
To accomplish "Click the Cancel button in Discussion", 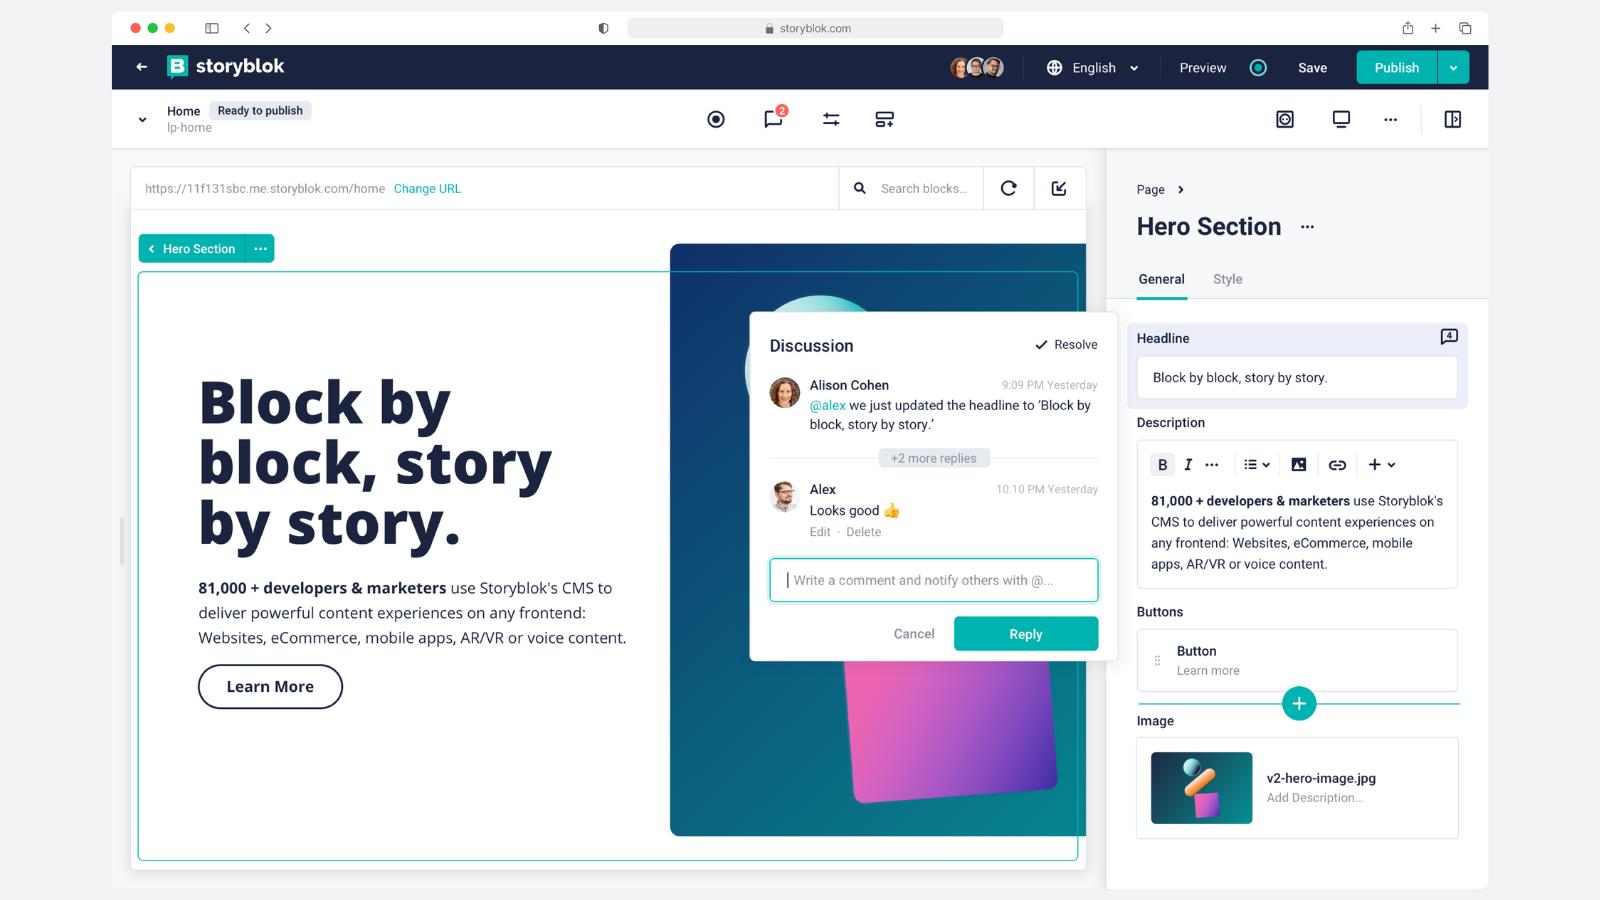I will coord(914,634).
